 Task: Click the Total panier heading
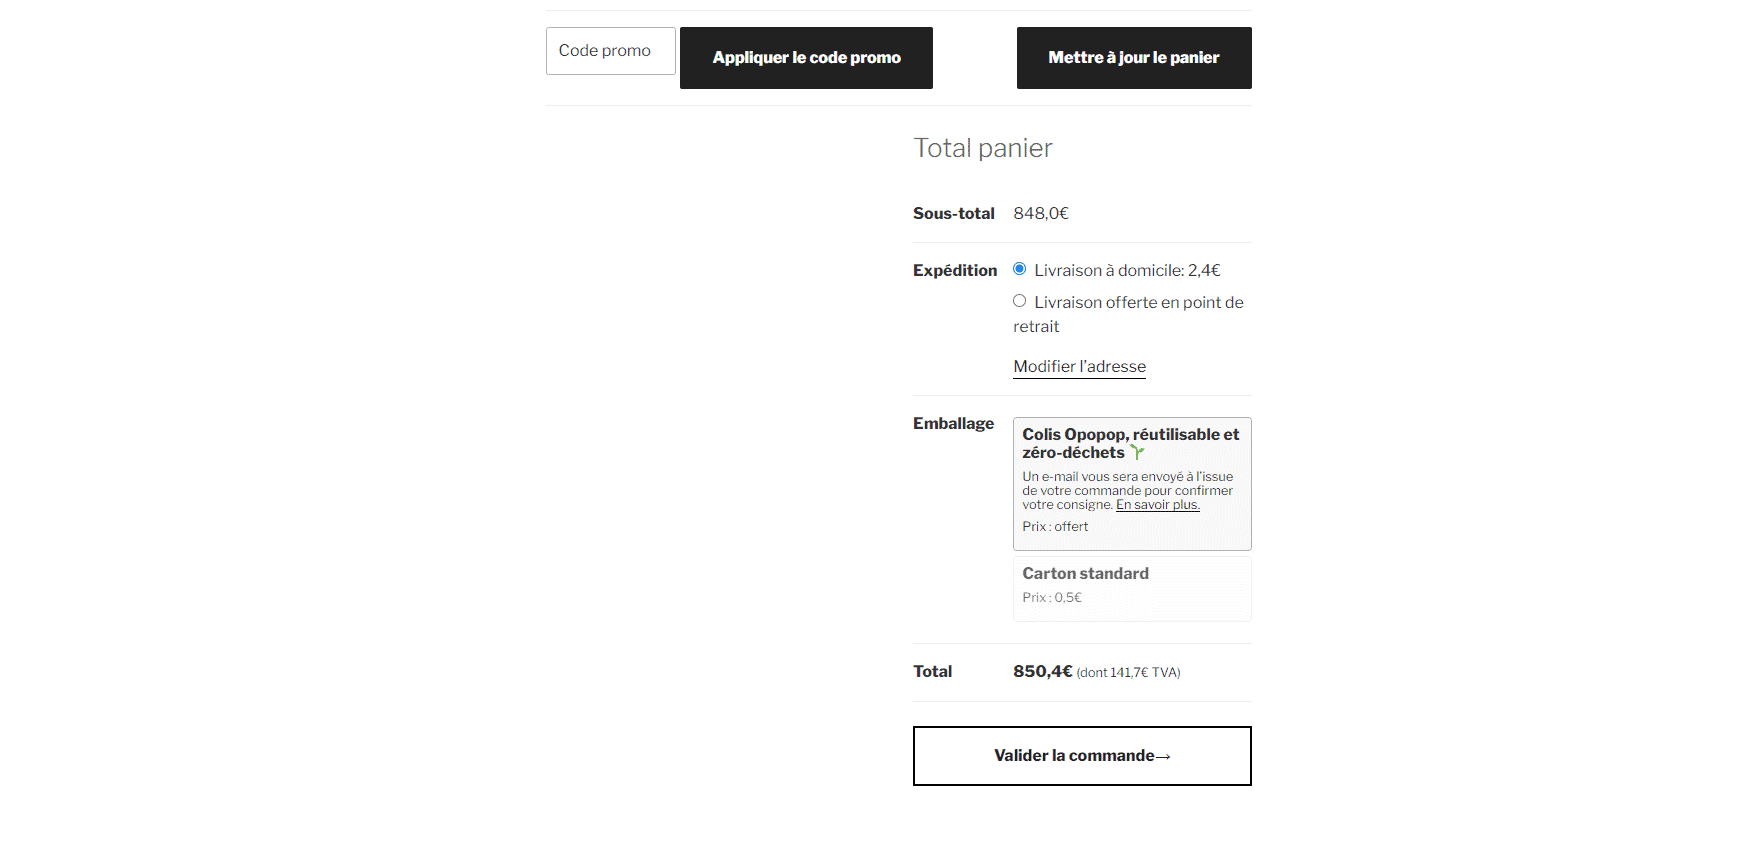coord(982,148)
